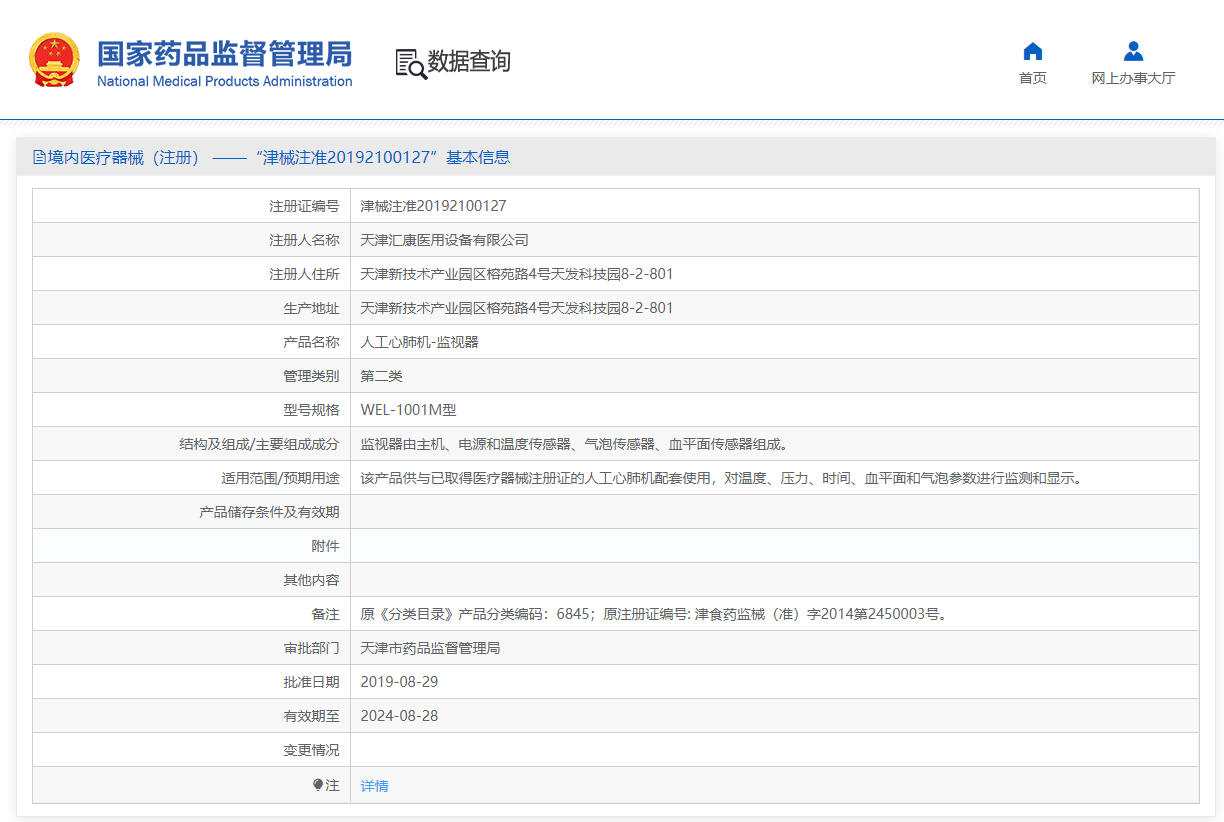The image size is (1224, 822).
Task: Open the 详情 link
Action: pyautogui.click(x=375, y=786)
